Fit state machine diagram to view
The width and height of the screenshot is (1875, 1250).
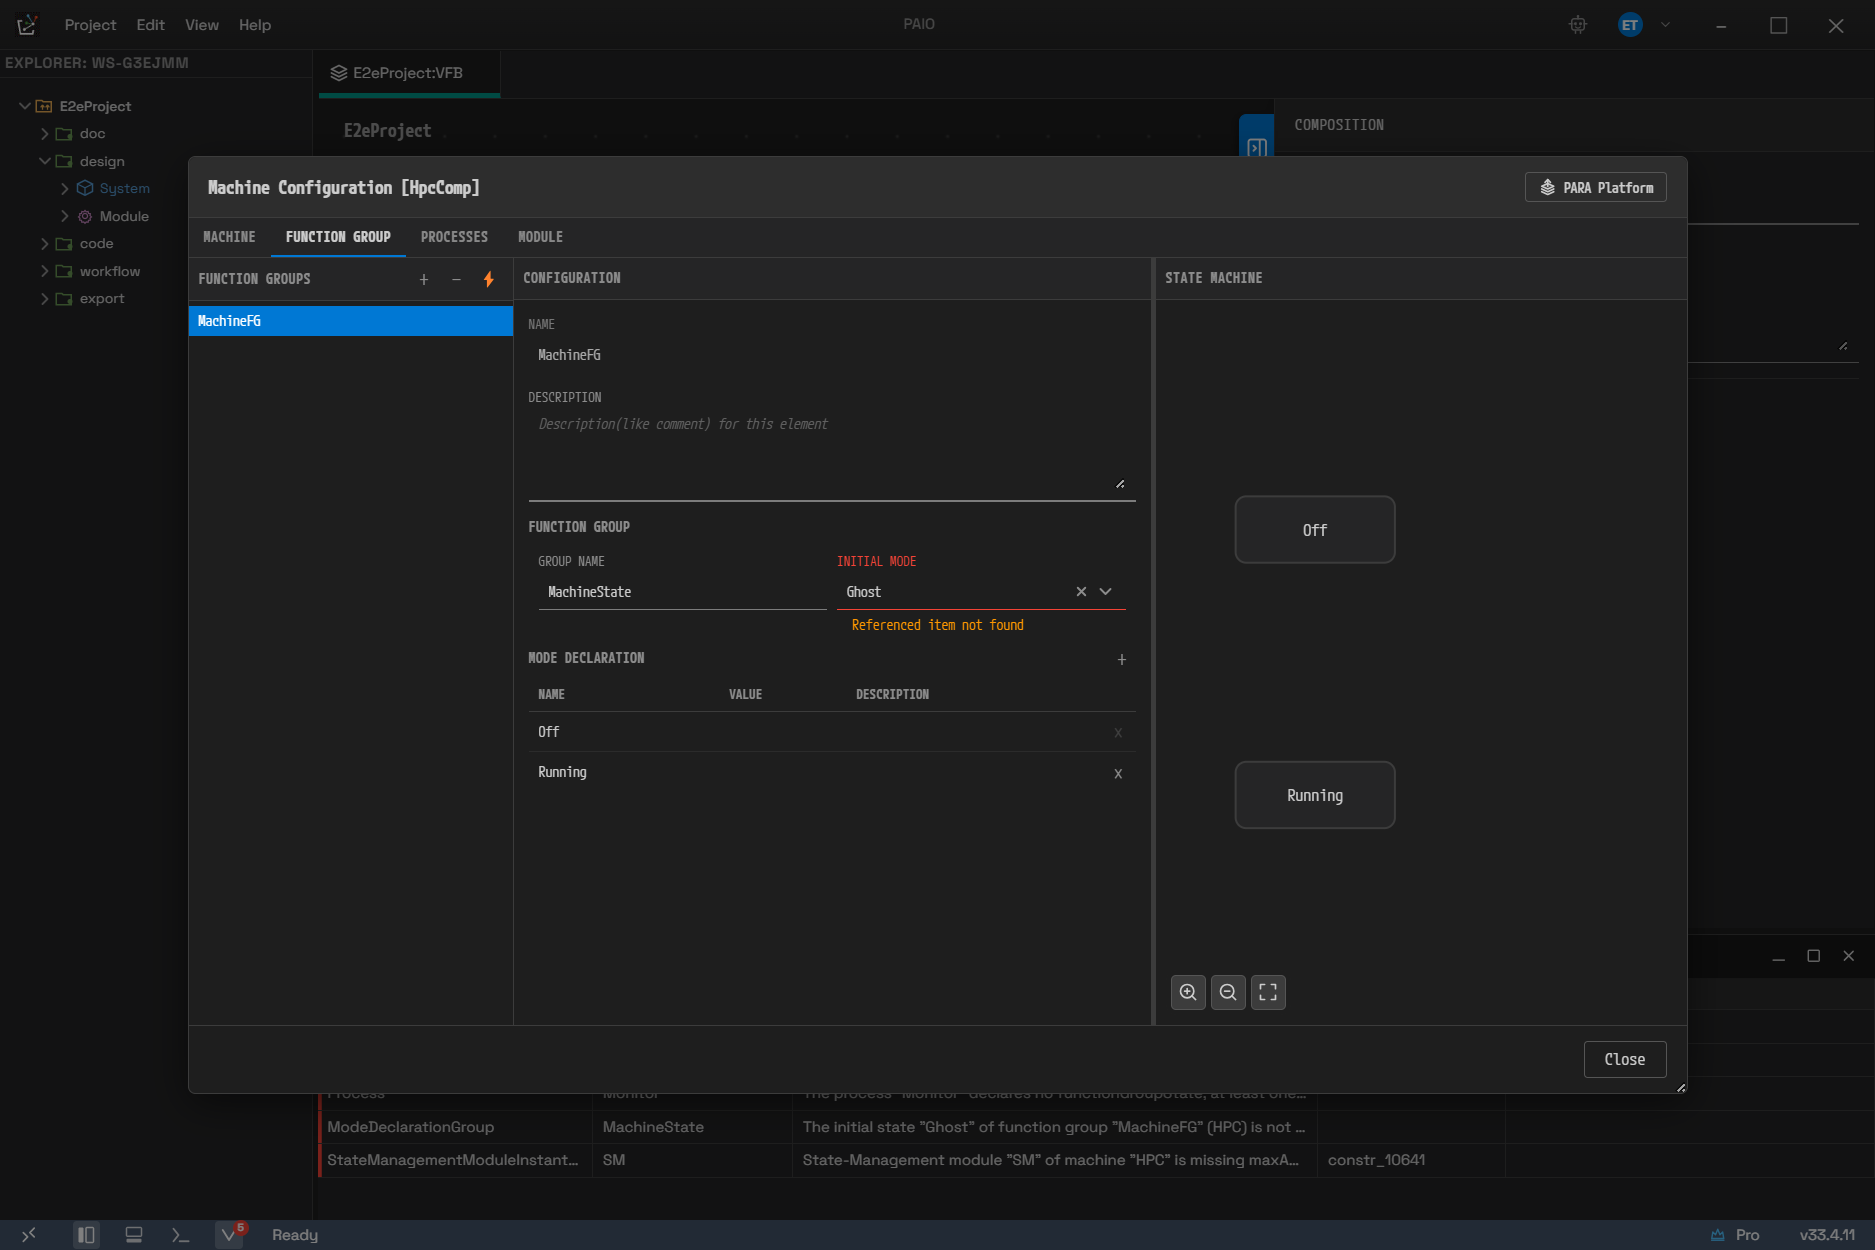1268,993
